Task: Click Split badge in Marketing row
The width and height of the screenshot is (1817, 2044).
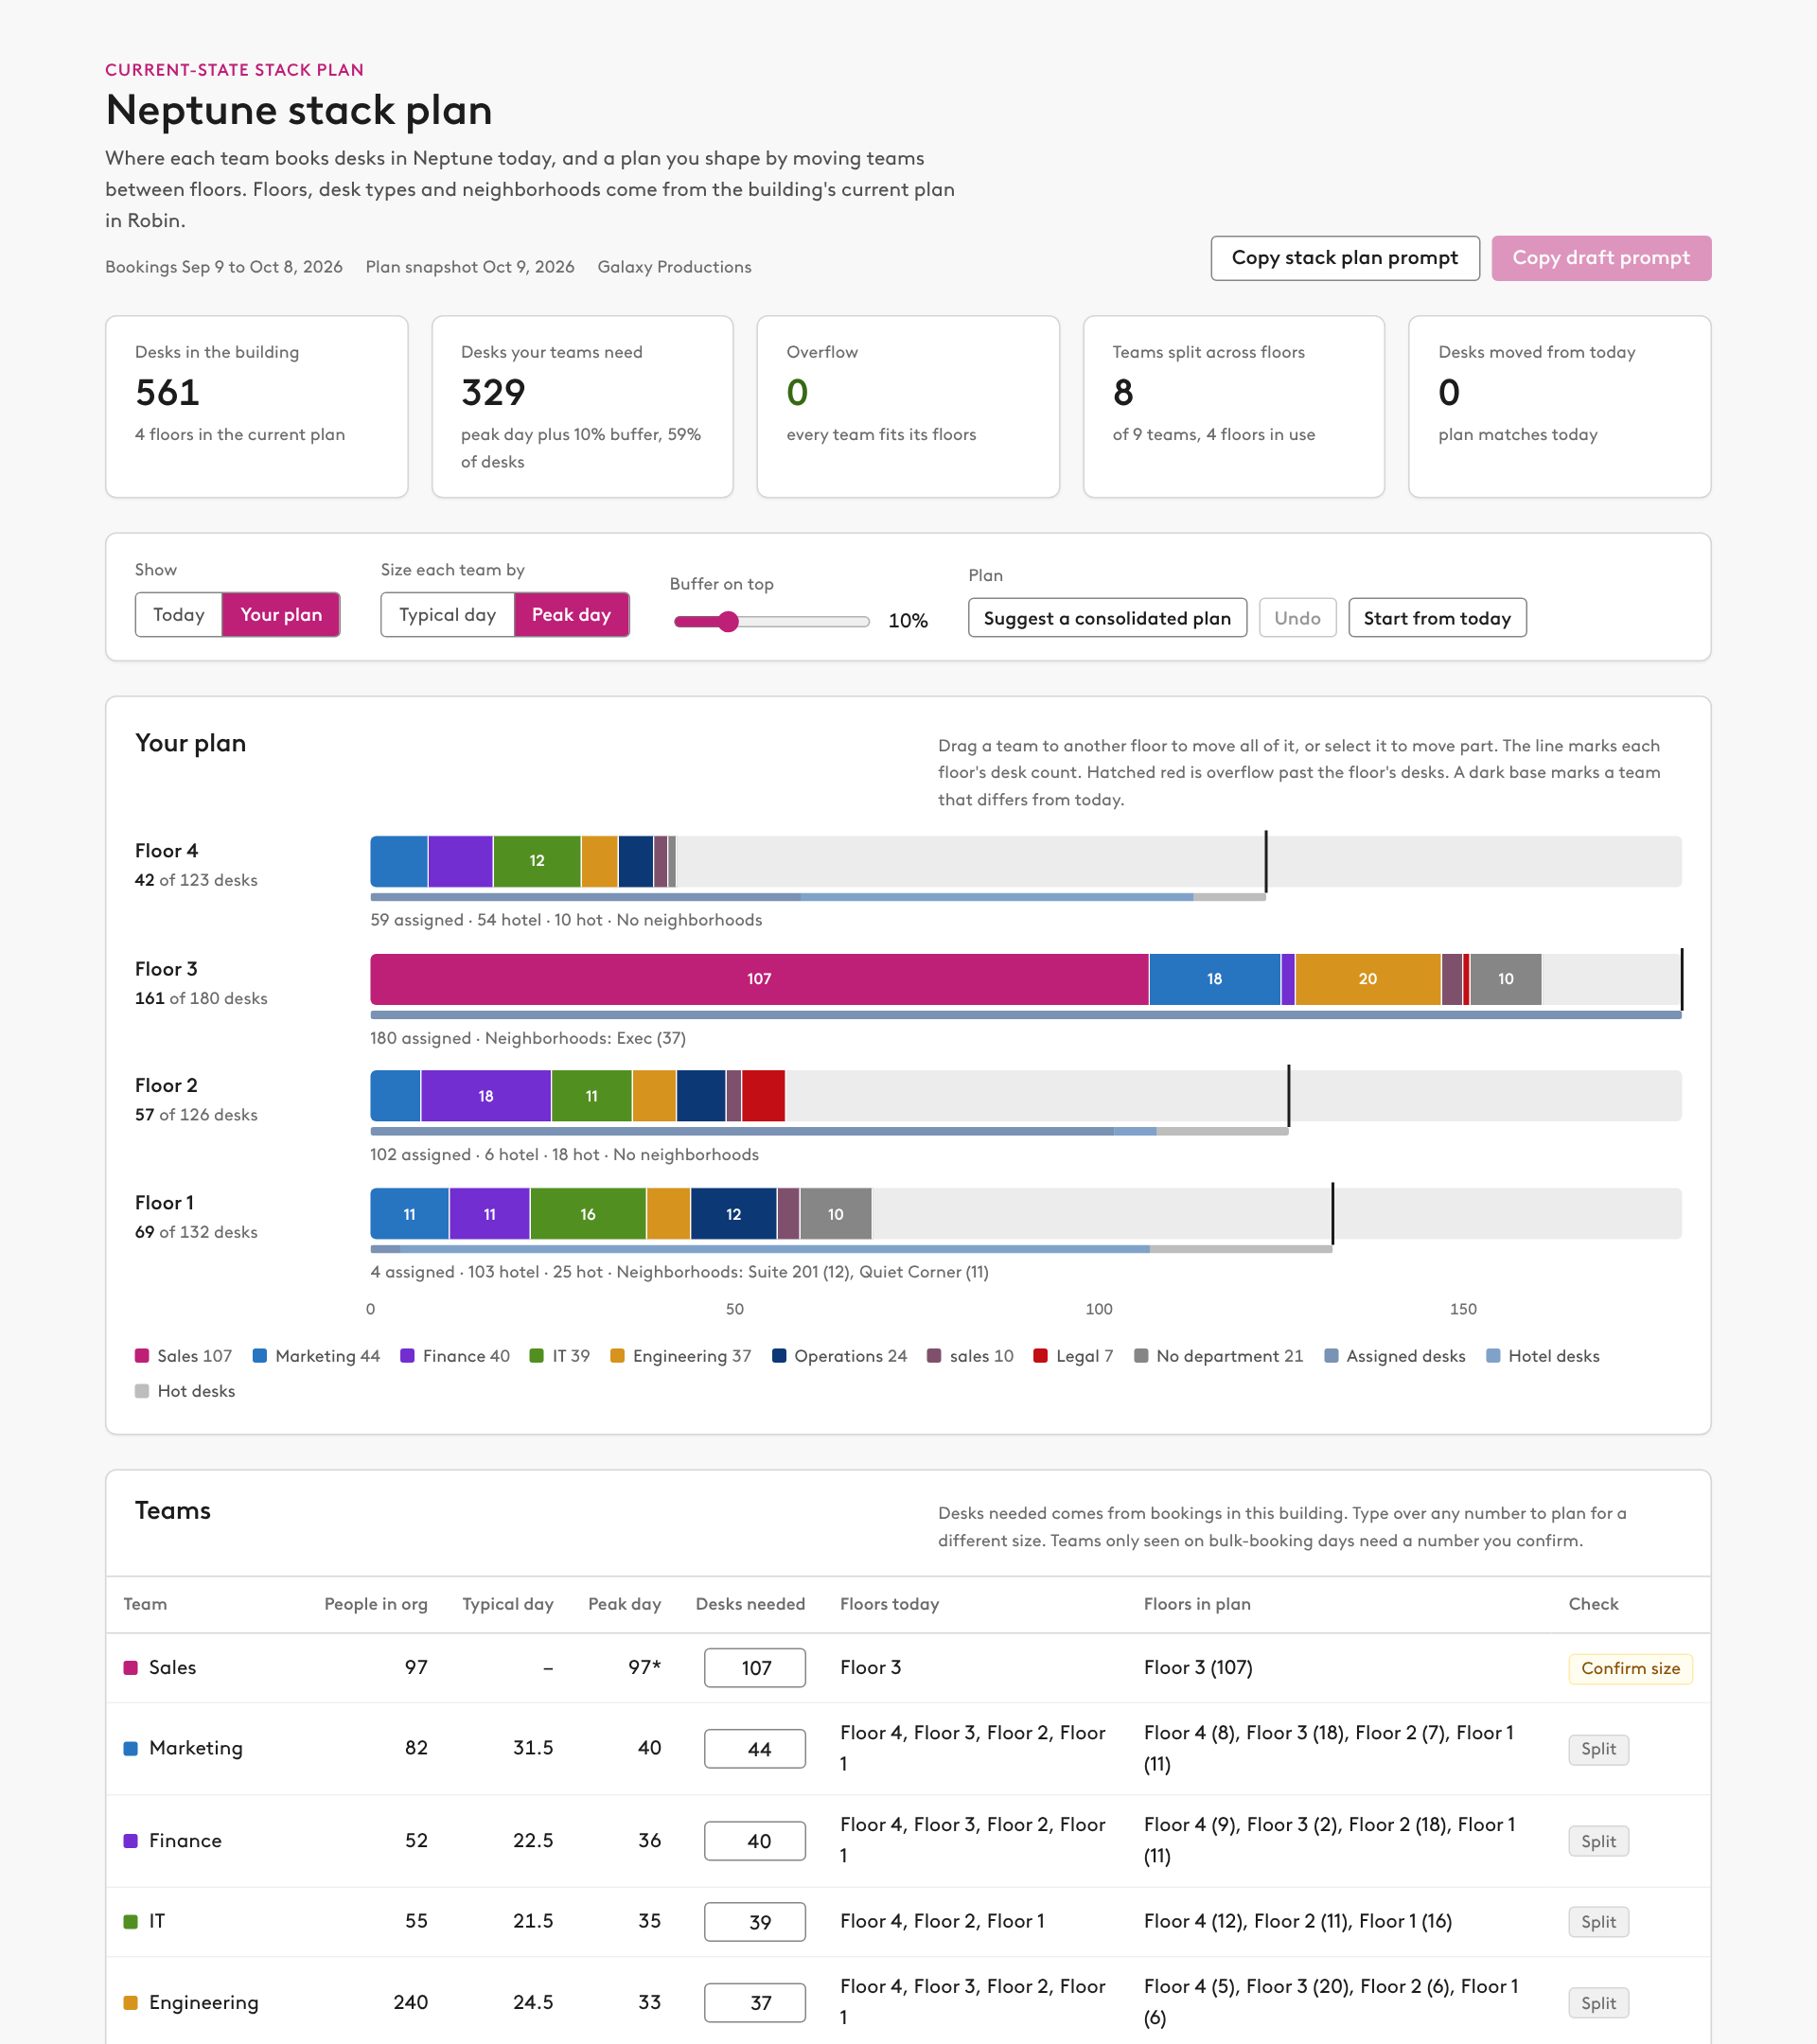Action: (1598, 1749)
